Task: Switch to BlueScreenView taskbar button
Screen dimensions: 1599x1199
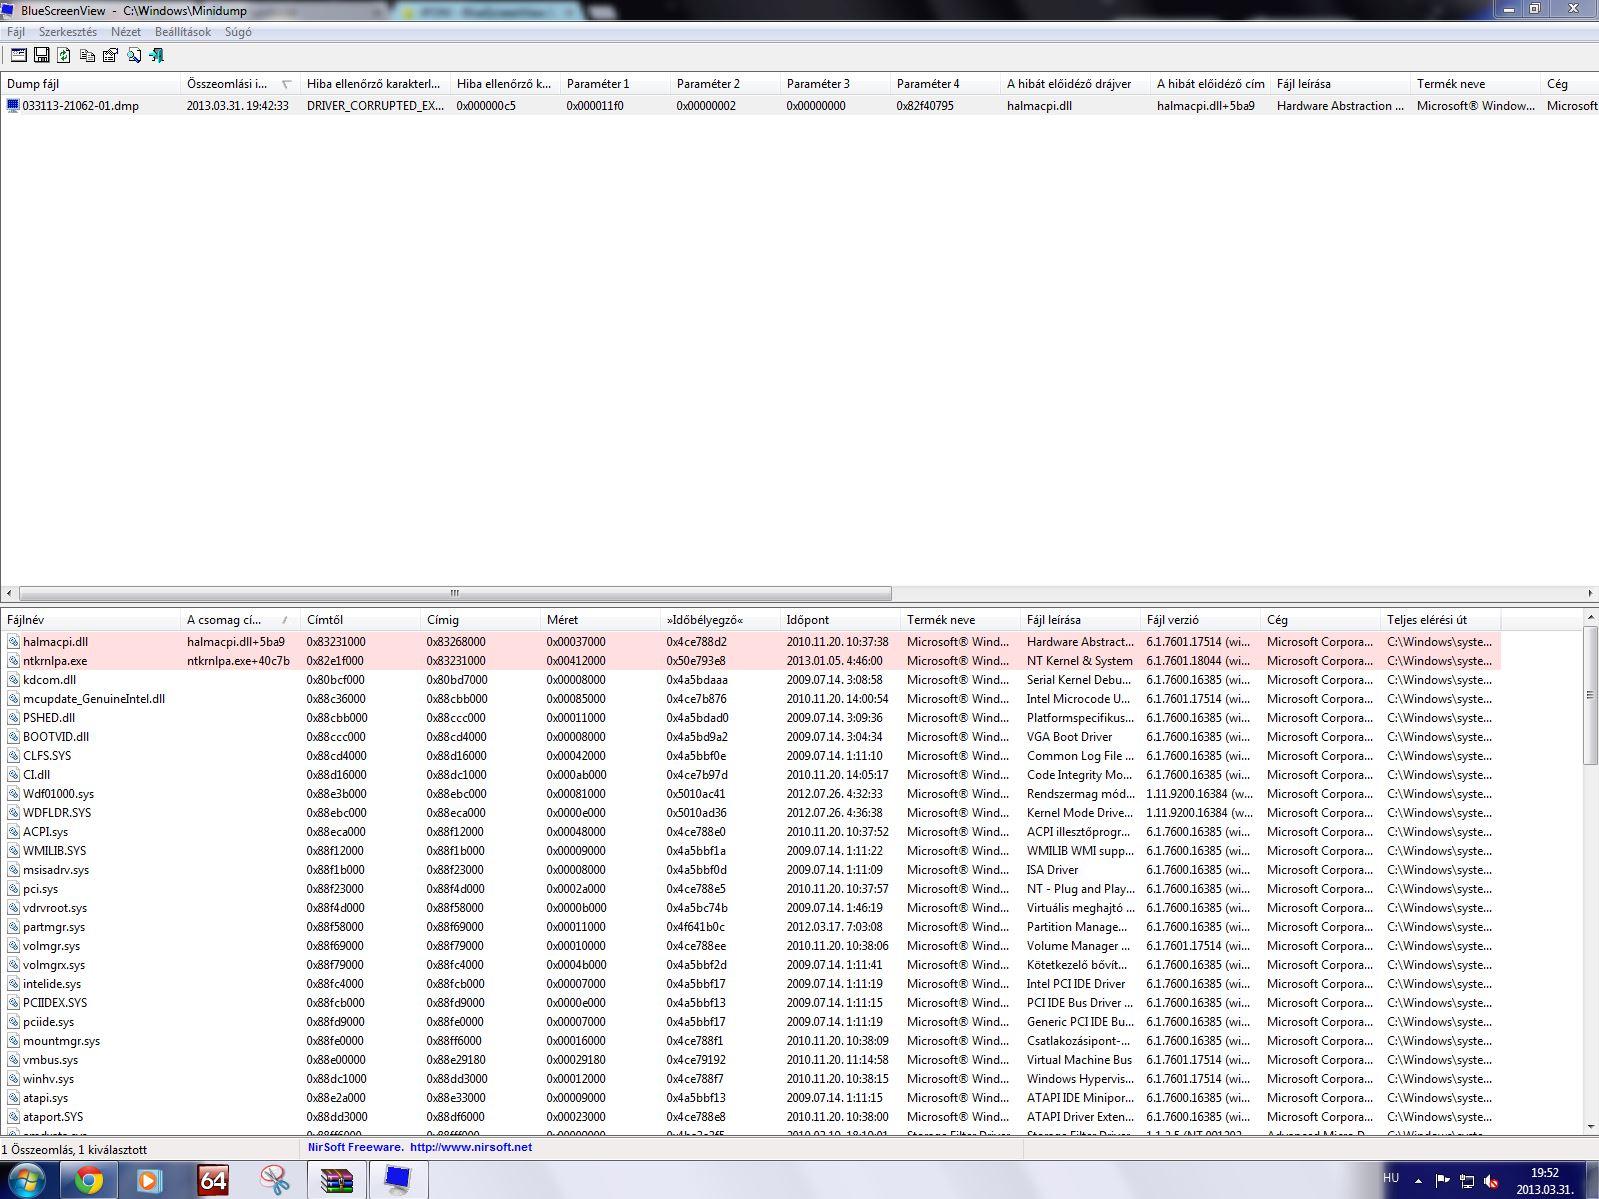Action: click(x=398, y=1181)
